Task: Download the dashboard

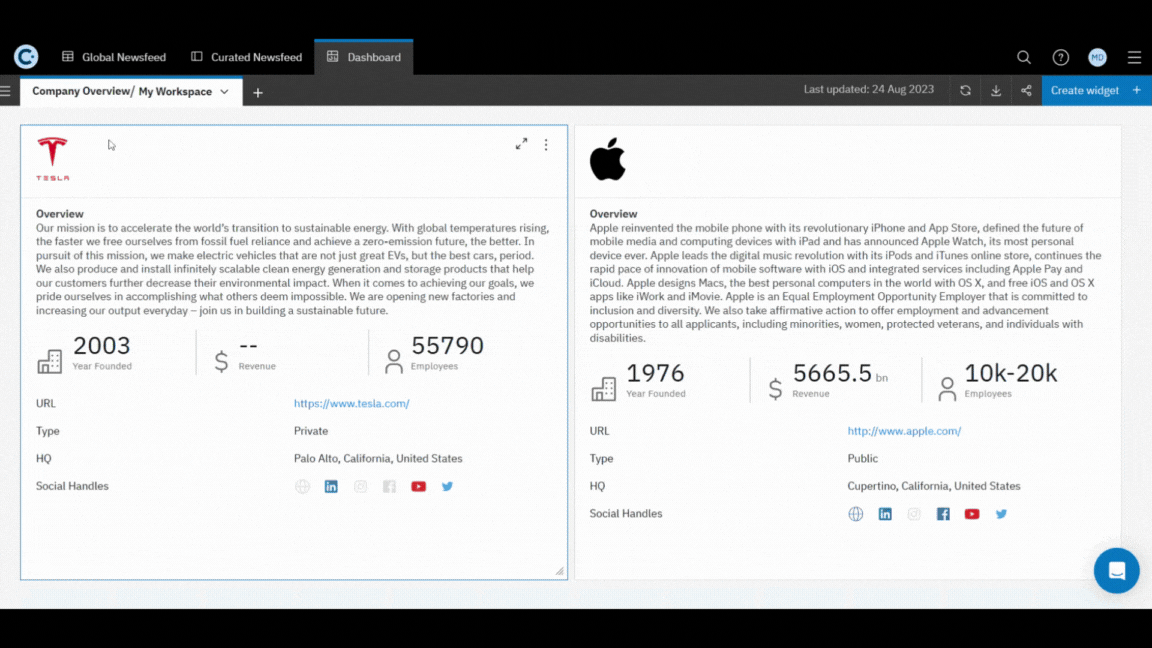Action: [995, 90]
